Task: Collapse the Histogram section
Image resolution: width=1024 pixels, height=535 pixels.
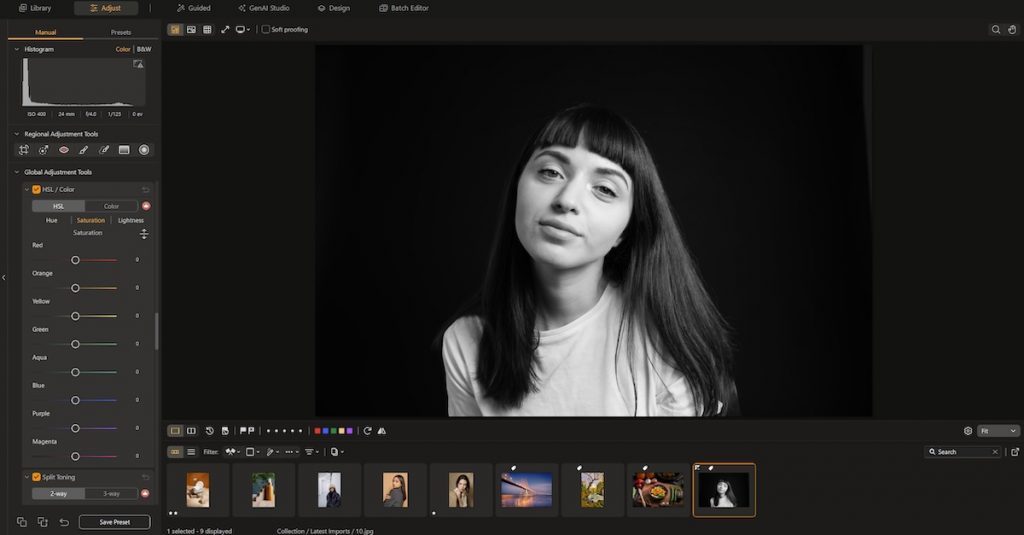Action: (x=17, y=49)
